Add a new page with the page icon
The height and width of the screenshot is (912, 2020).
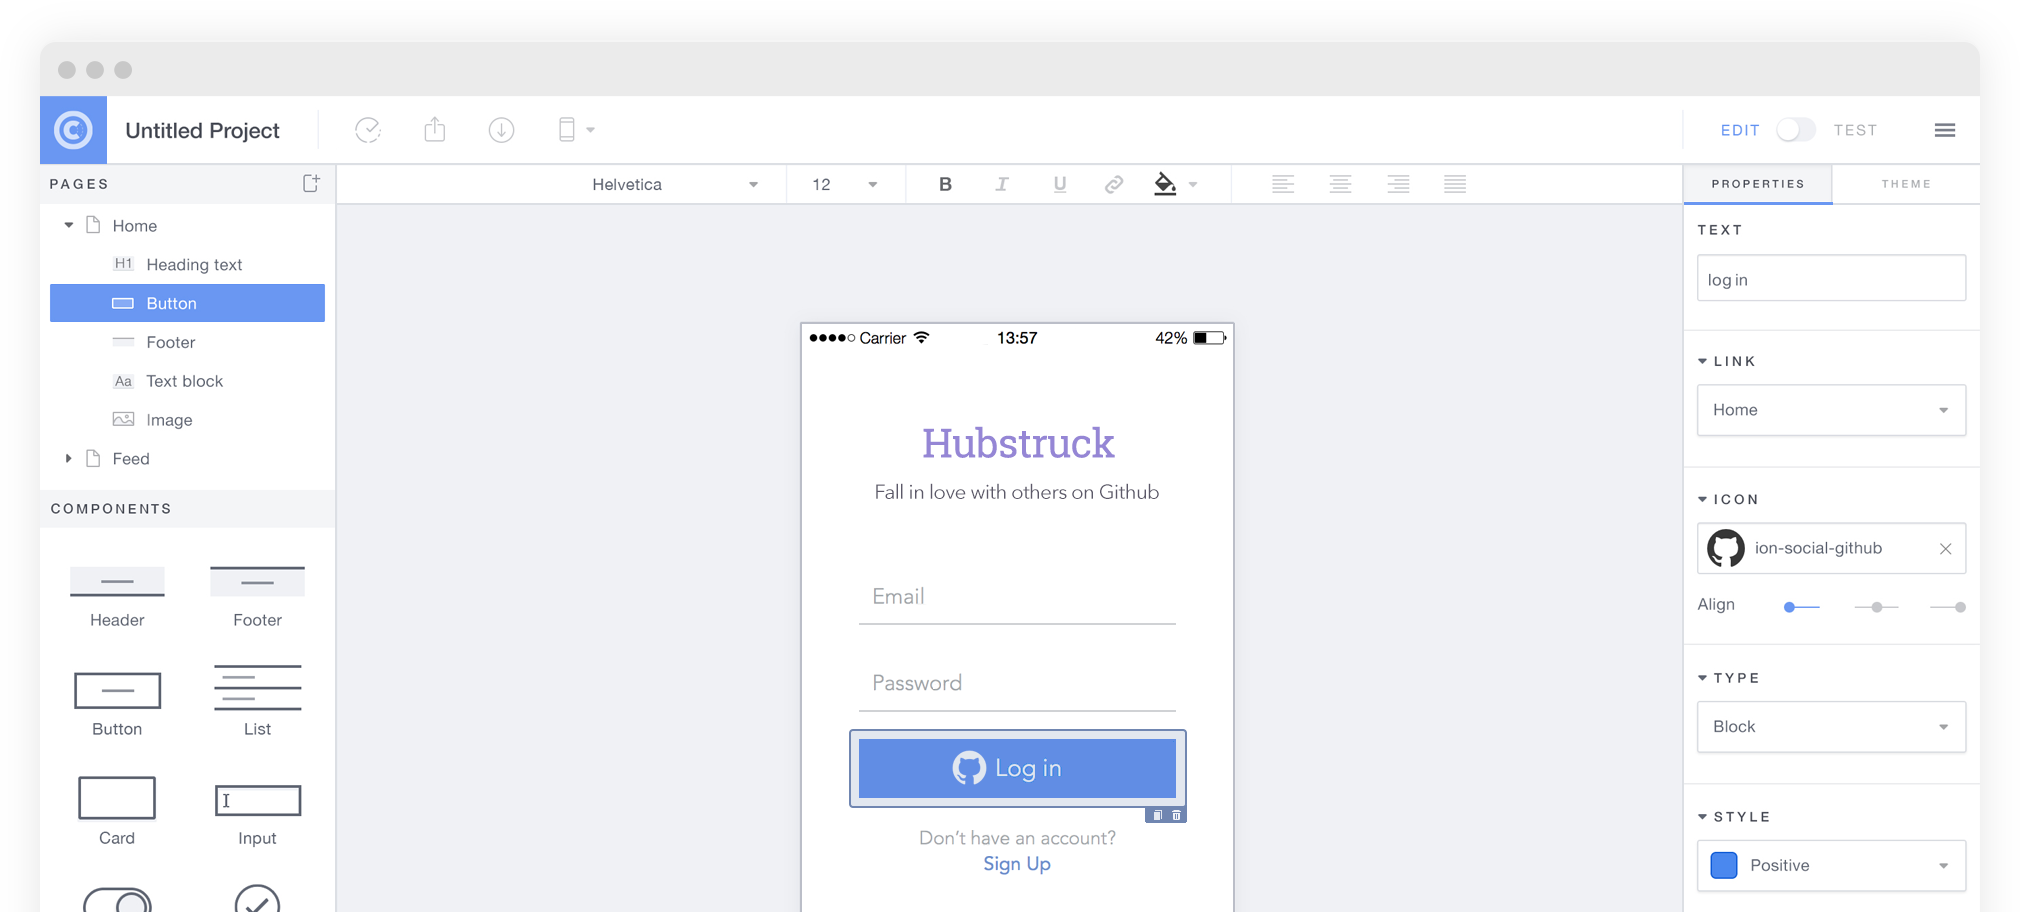[311, 183]
